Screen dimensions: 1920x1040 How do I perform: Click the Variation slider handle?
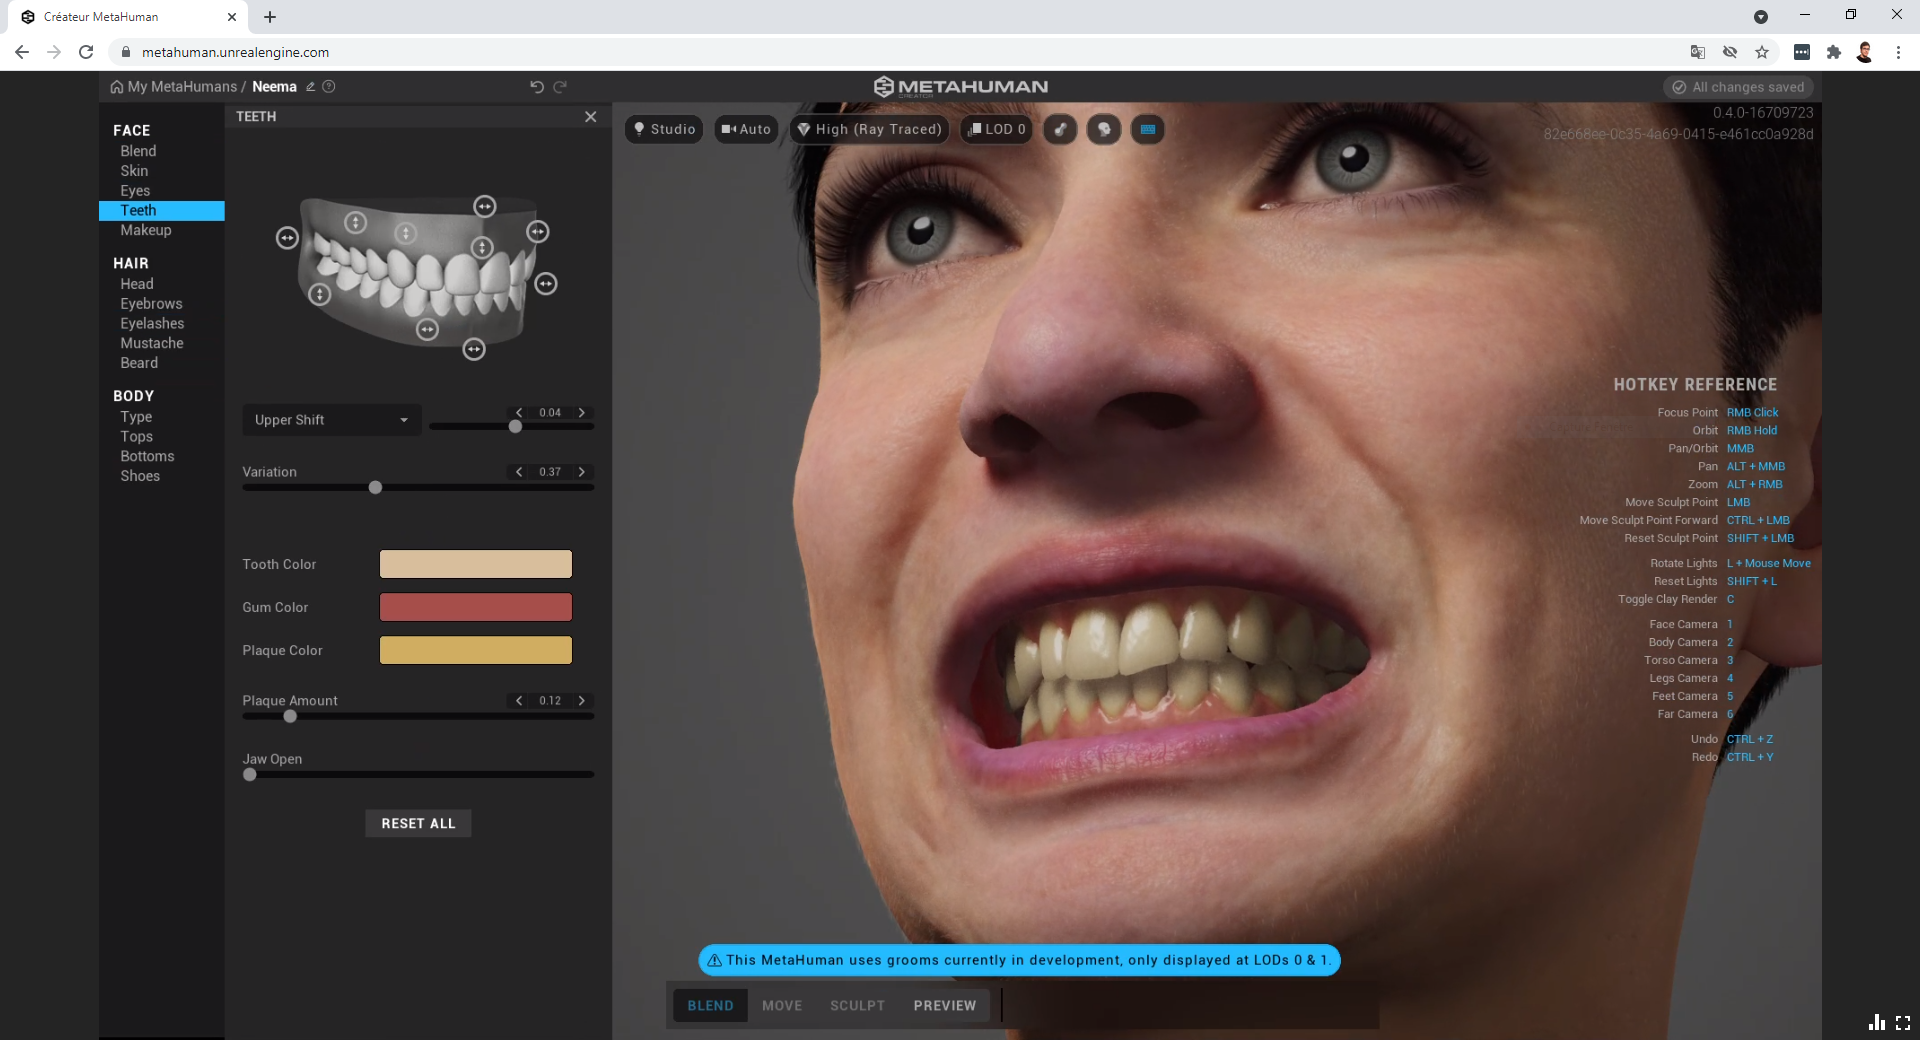click(375, 488)
